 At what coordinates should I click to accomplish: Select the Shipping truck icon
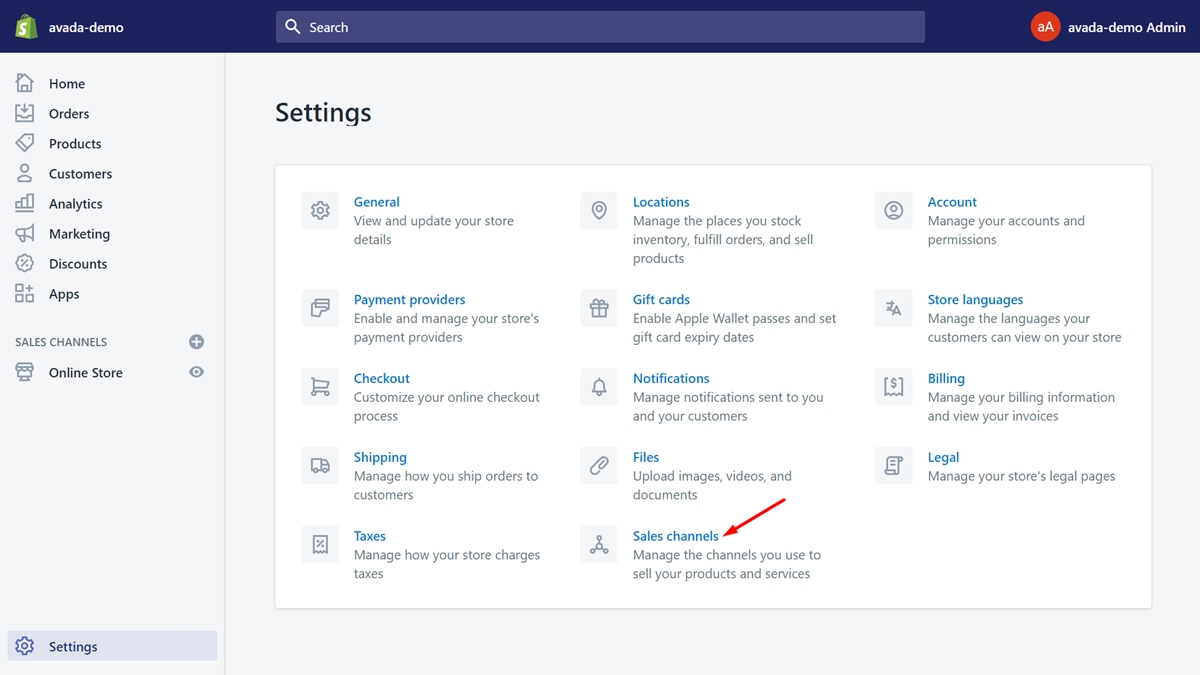click(x=320, y=466)
